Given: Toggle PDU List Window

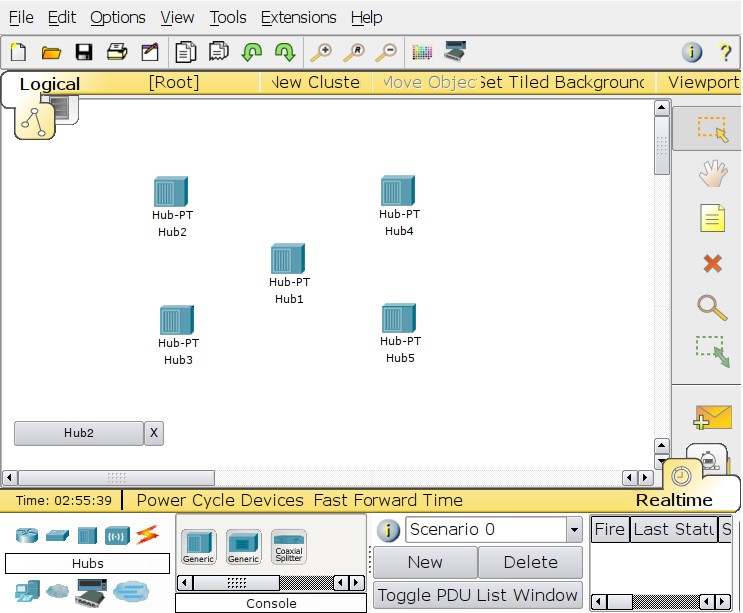Looking at the screenshot, I should (x=478, y=595).
